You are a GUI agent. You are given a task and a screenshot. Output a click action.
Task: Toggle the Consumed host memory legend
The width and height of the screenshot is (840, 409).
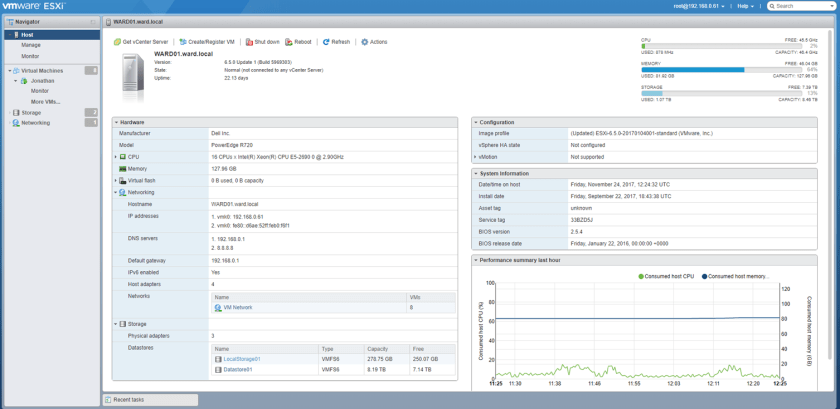(735, 277)
